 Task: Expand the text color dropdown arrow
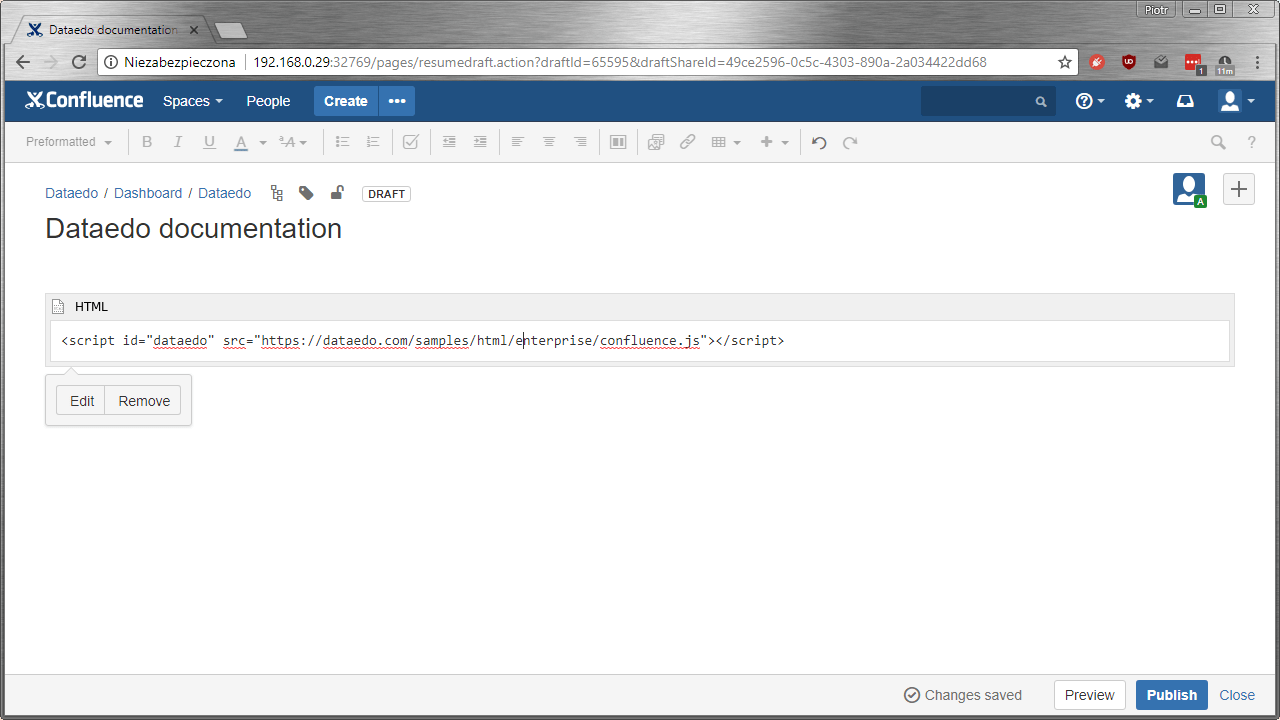click(262, 142)
